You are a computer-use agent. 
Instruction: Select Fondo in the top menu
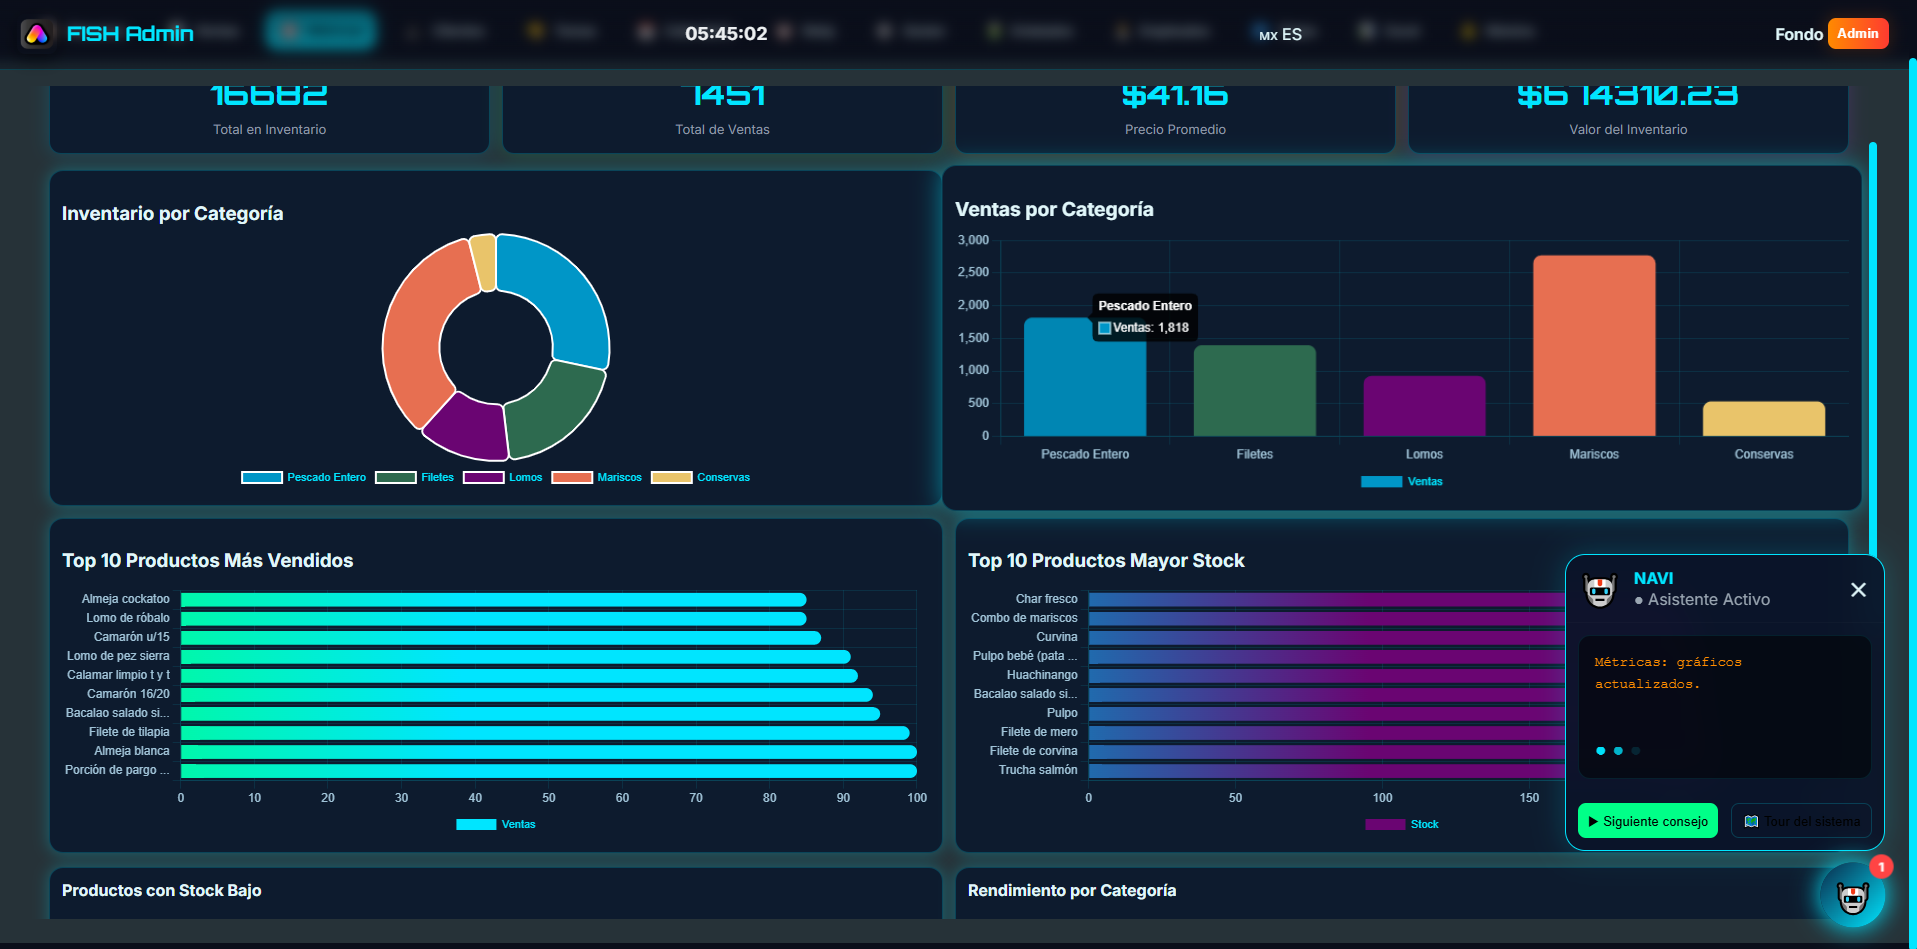click(1797, 33)
